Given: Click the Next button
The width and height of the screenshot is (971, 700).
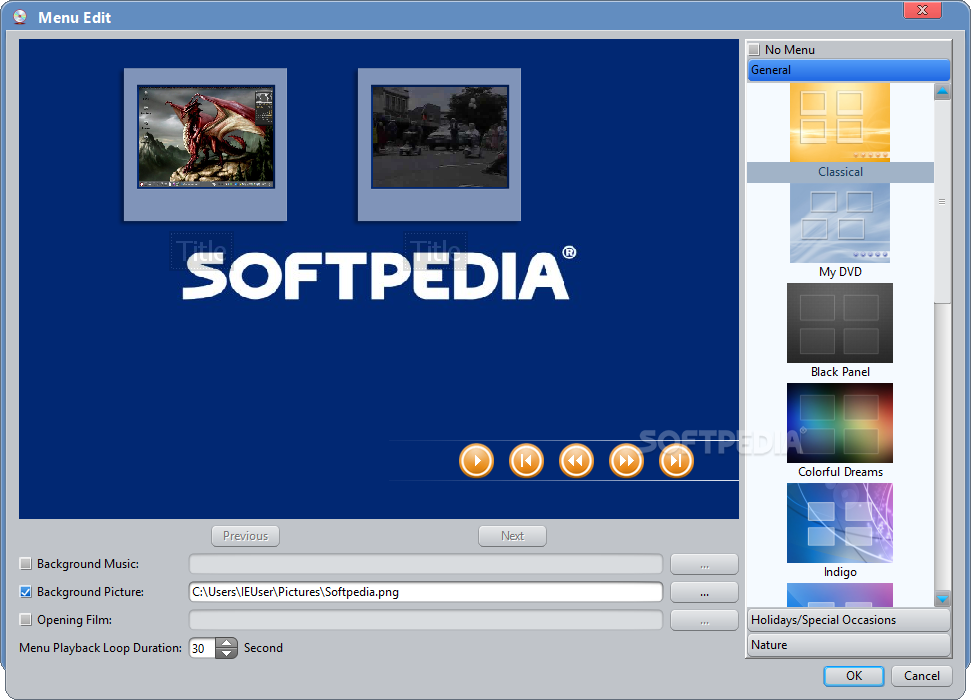Looking at the screenshot, I should click(512, 536).
